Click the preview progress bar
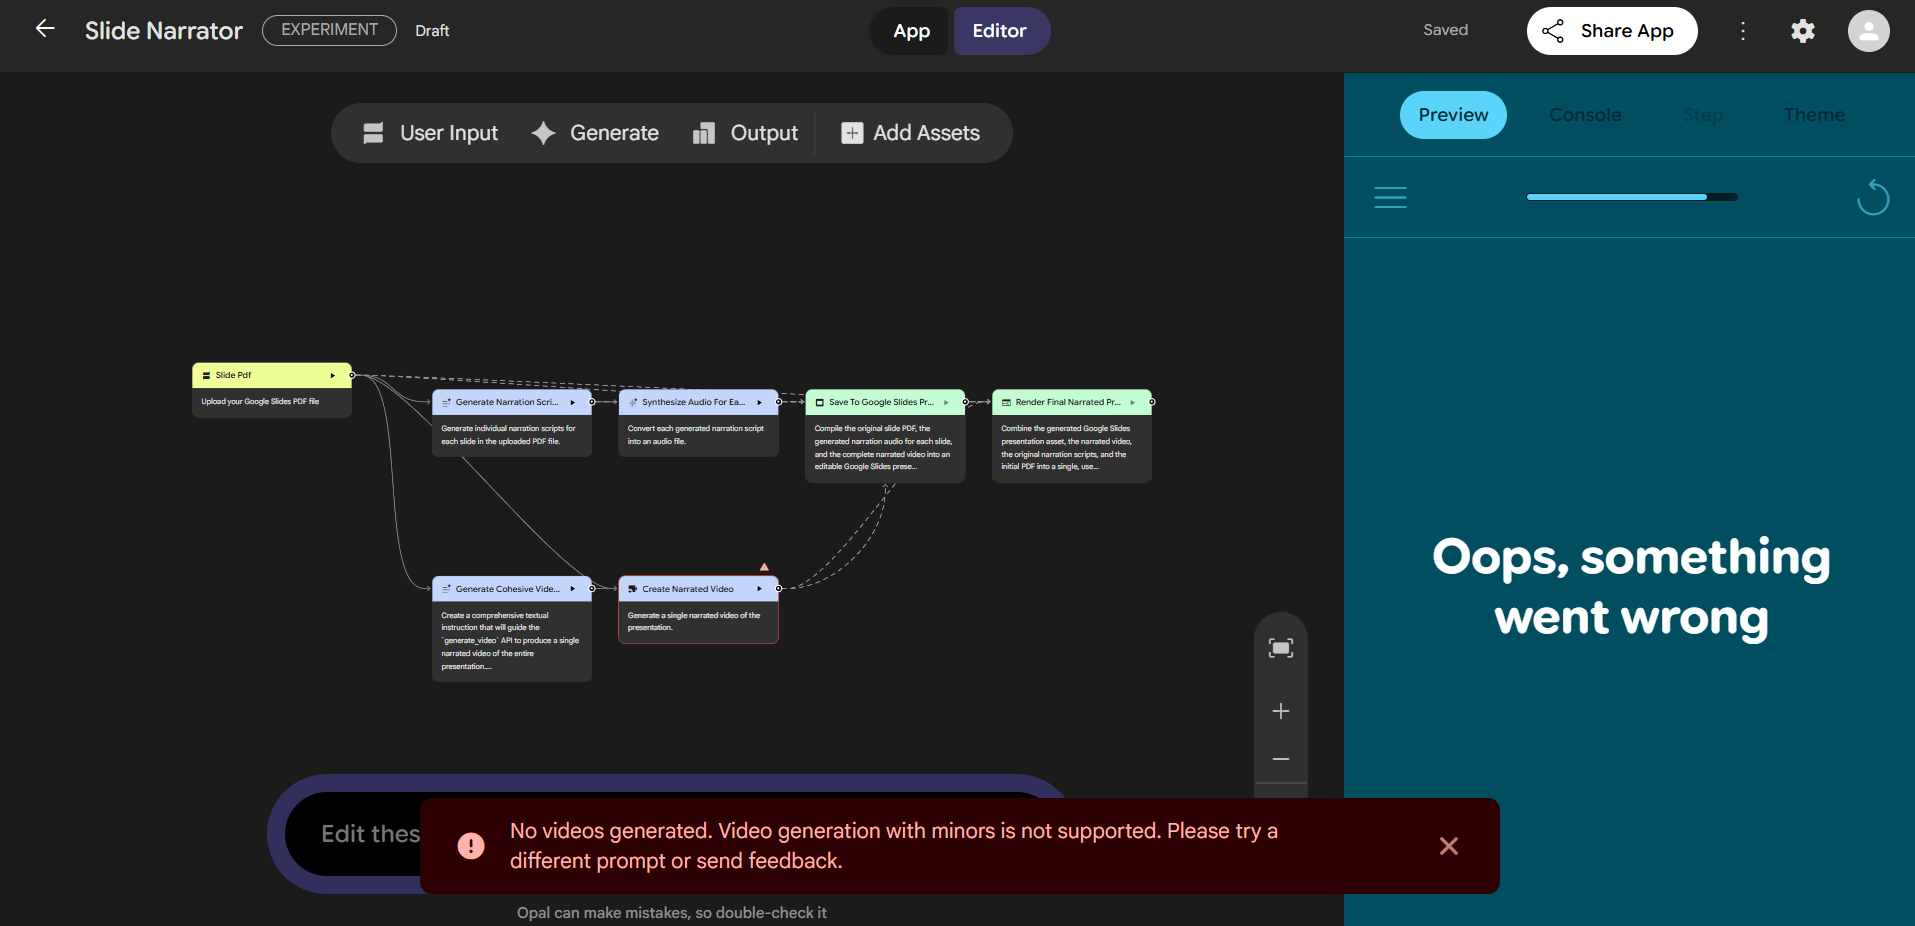The width and height of the screenshot is (1915, 926). (x=1631, y=197)
